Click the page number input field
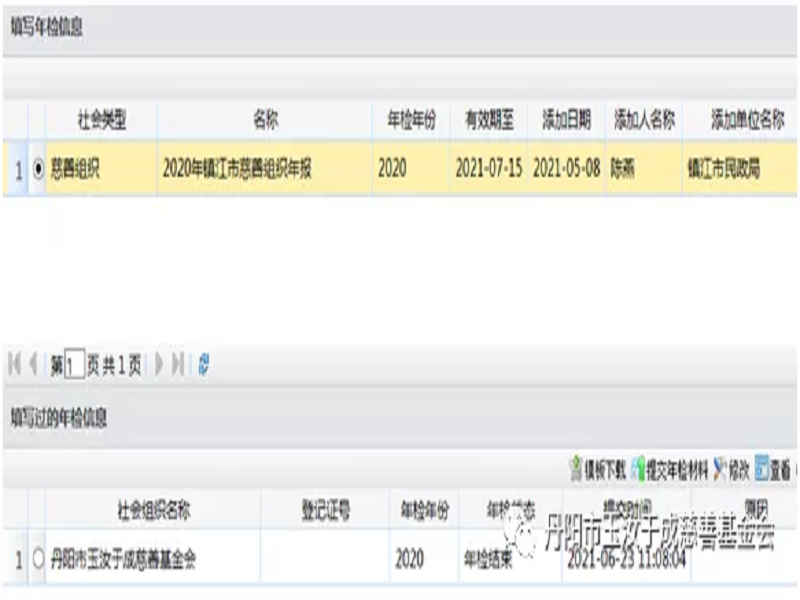The height and width of the screenshot is (600, 800). 74,365
